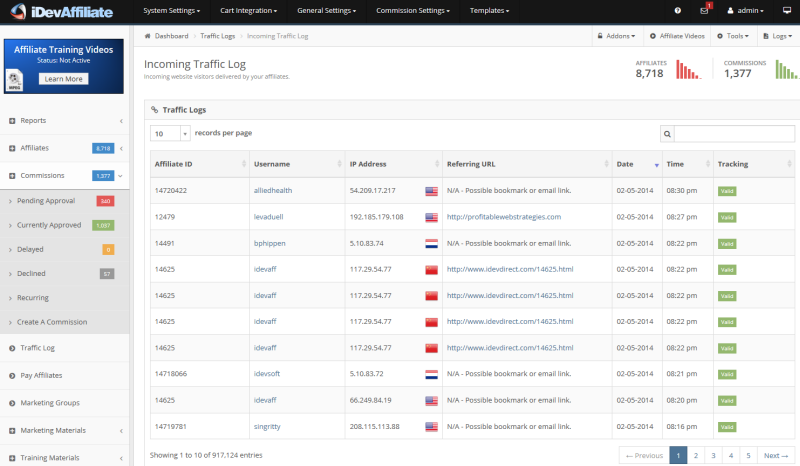Click the commissions green bar chart
Image resolution: width=800 pixels, height=466 pixels.
coord(787,69)
